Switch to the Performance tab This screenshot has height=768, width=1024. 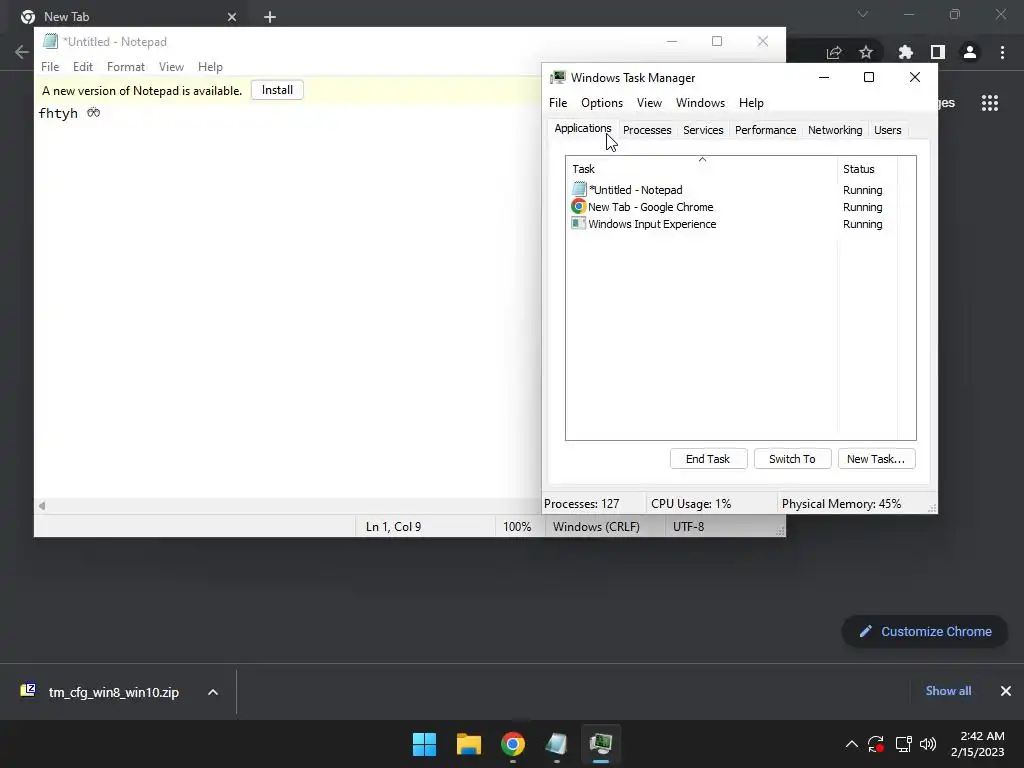pos(765,130)
